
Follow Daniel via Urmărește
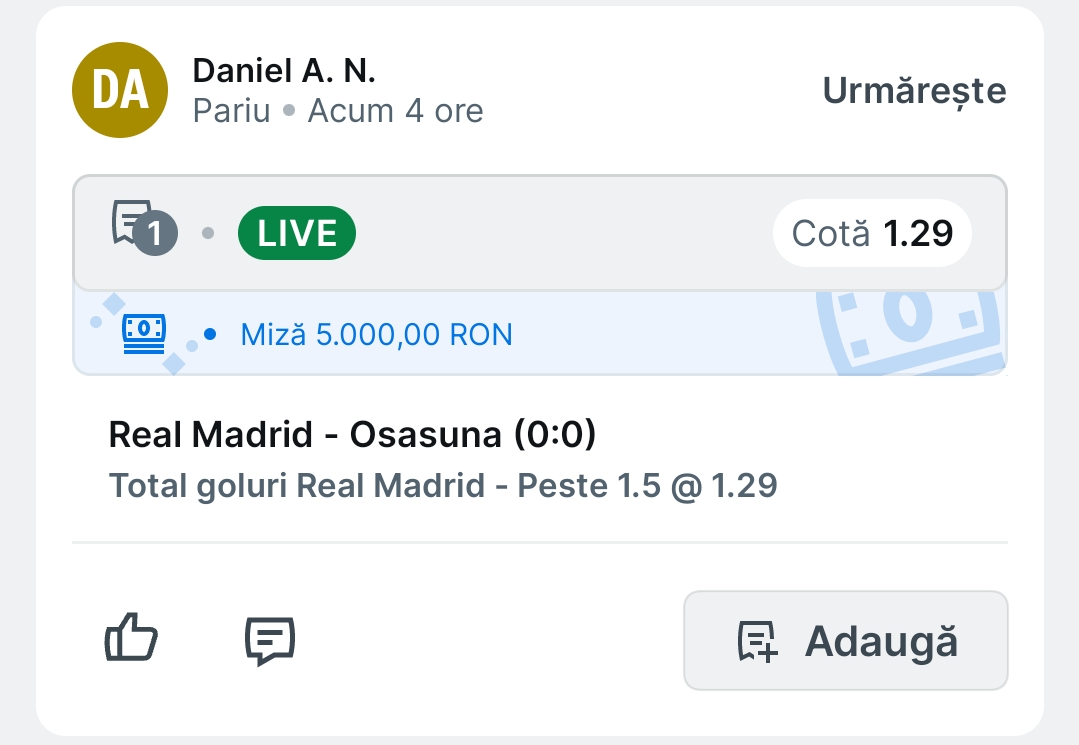[915, 91]
